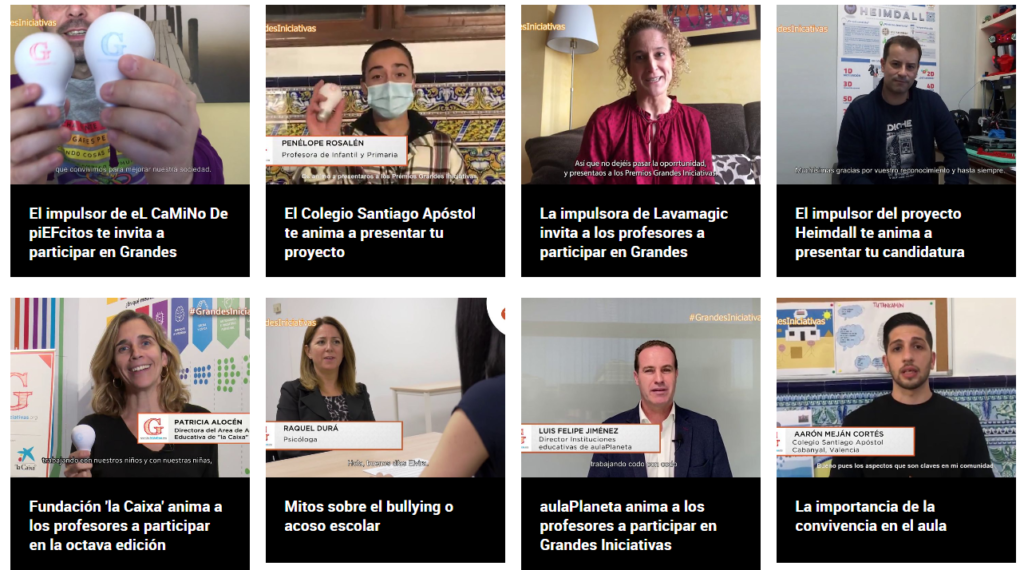Image resolution: width=1024 pixels, height=570 pixels.
Task: Click title 'Mitos sobre el bullying o acoso escolar'
Action: point(368,516)
